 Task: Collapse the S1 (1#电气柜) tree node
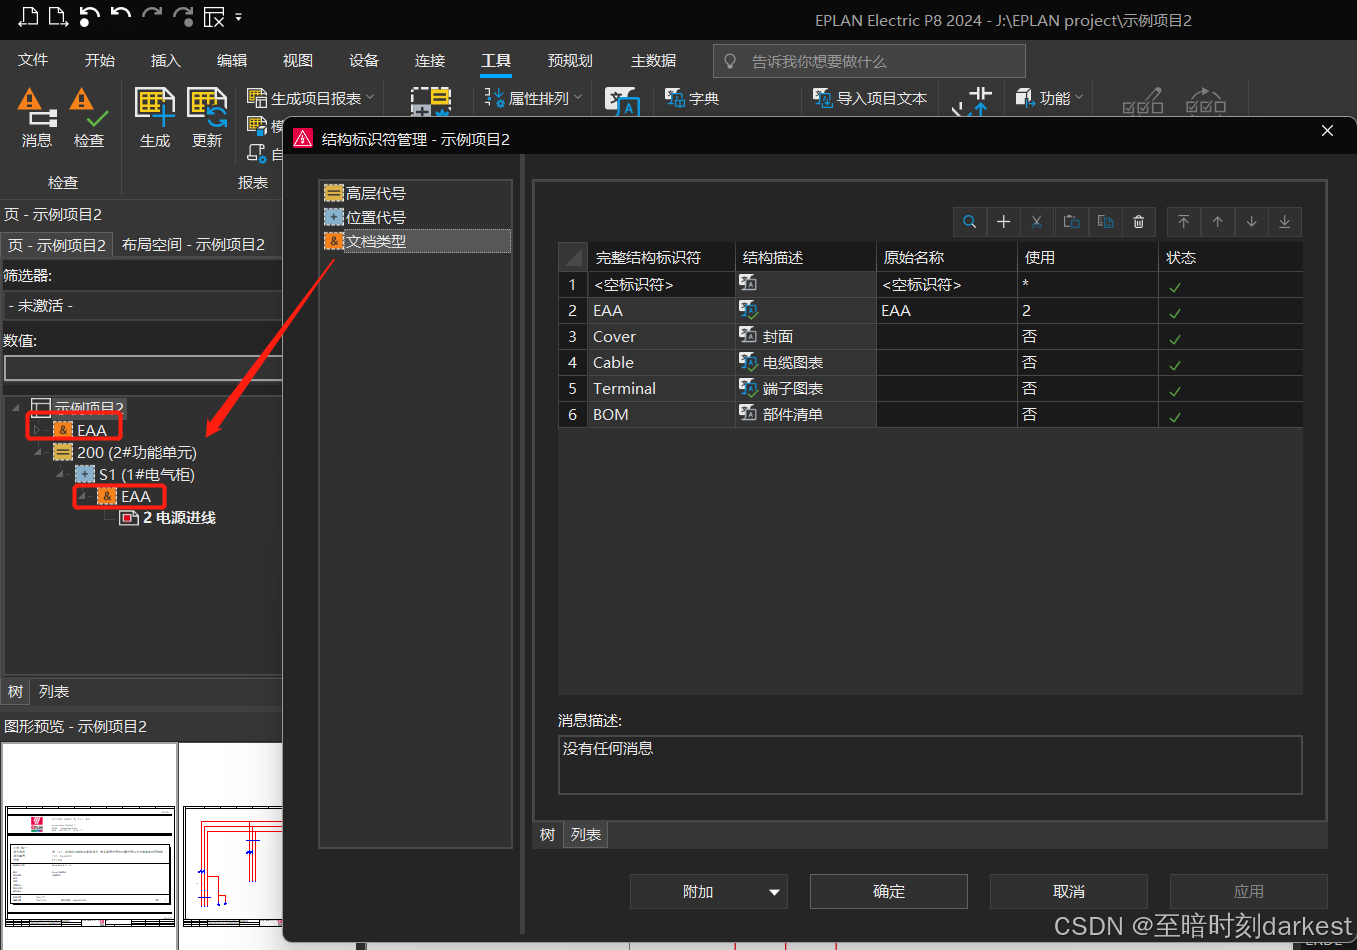(60, 474)
